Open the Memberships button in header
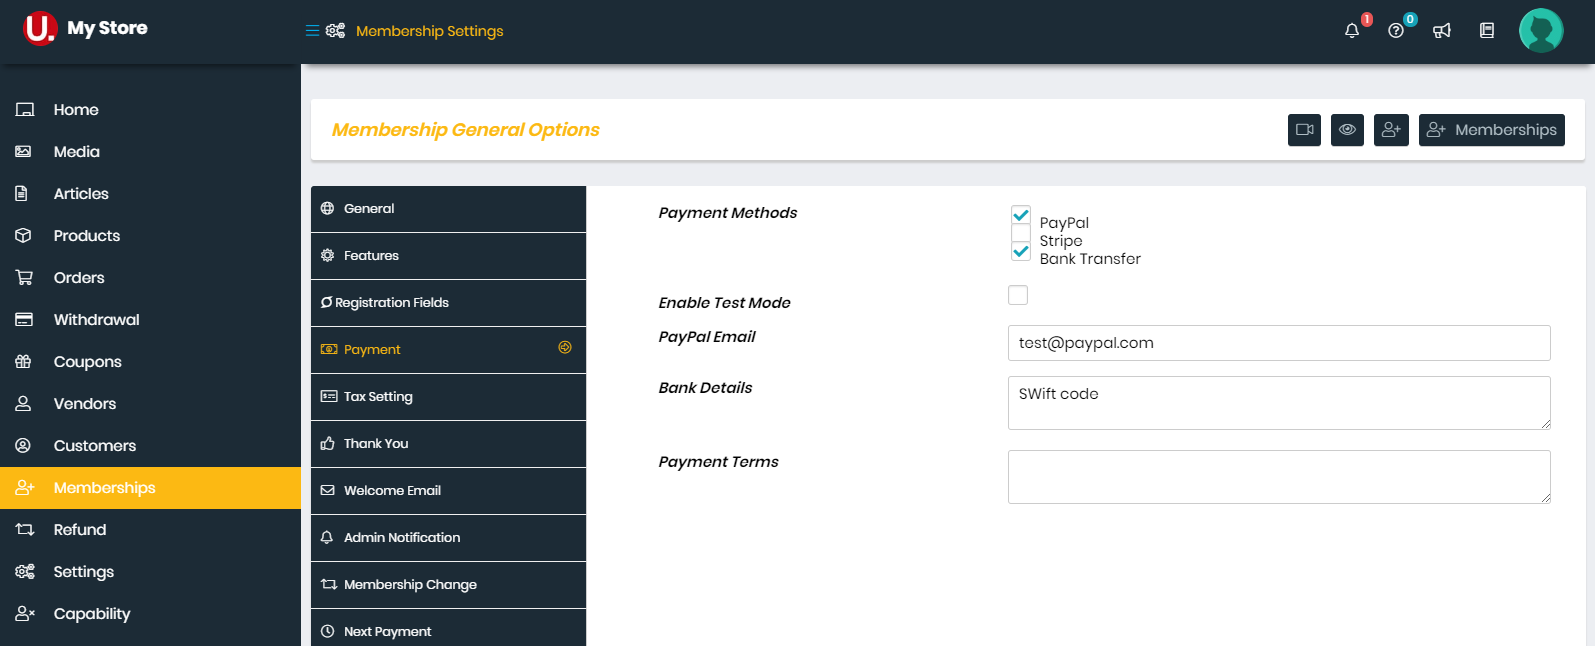1595x646 pixels. point(1492,130)
